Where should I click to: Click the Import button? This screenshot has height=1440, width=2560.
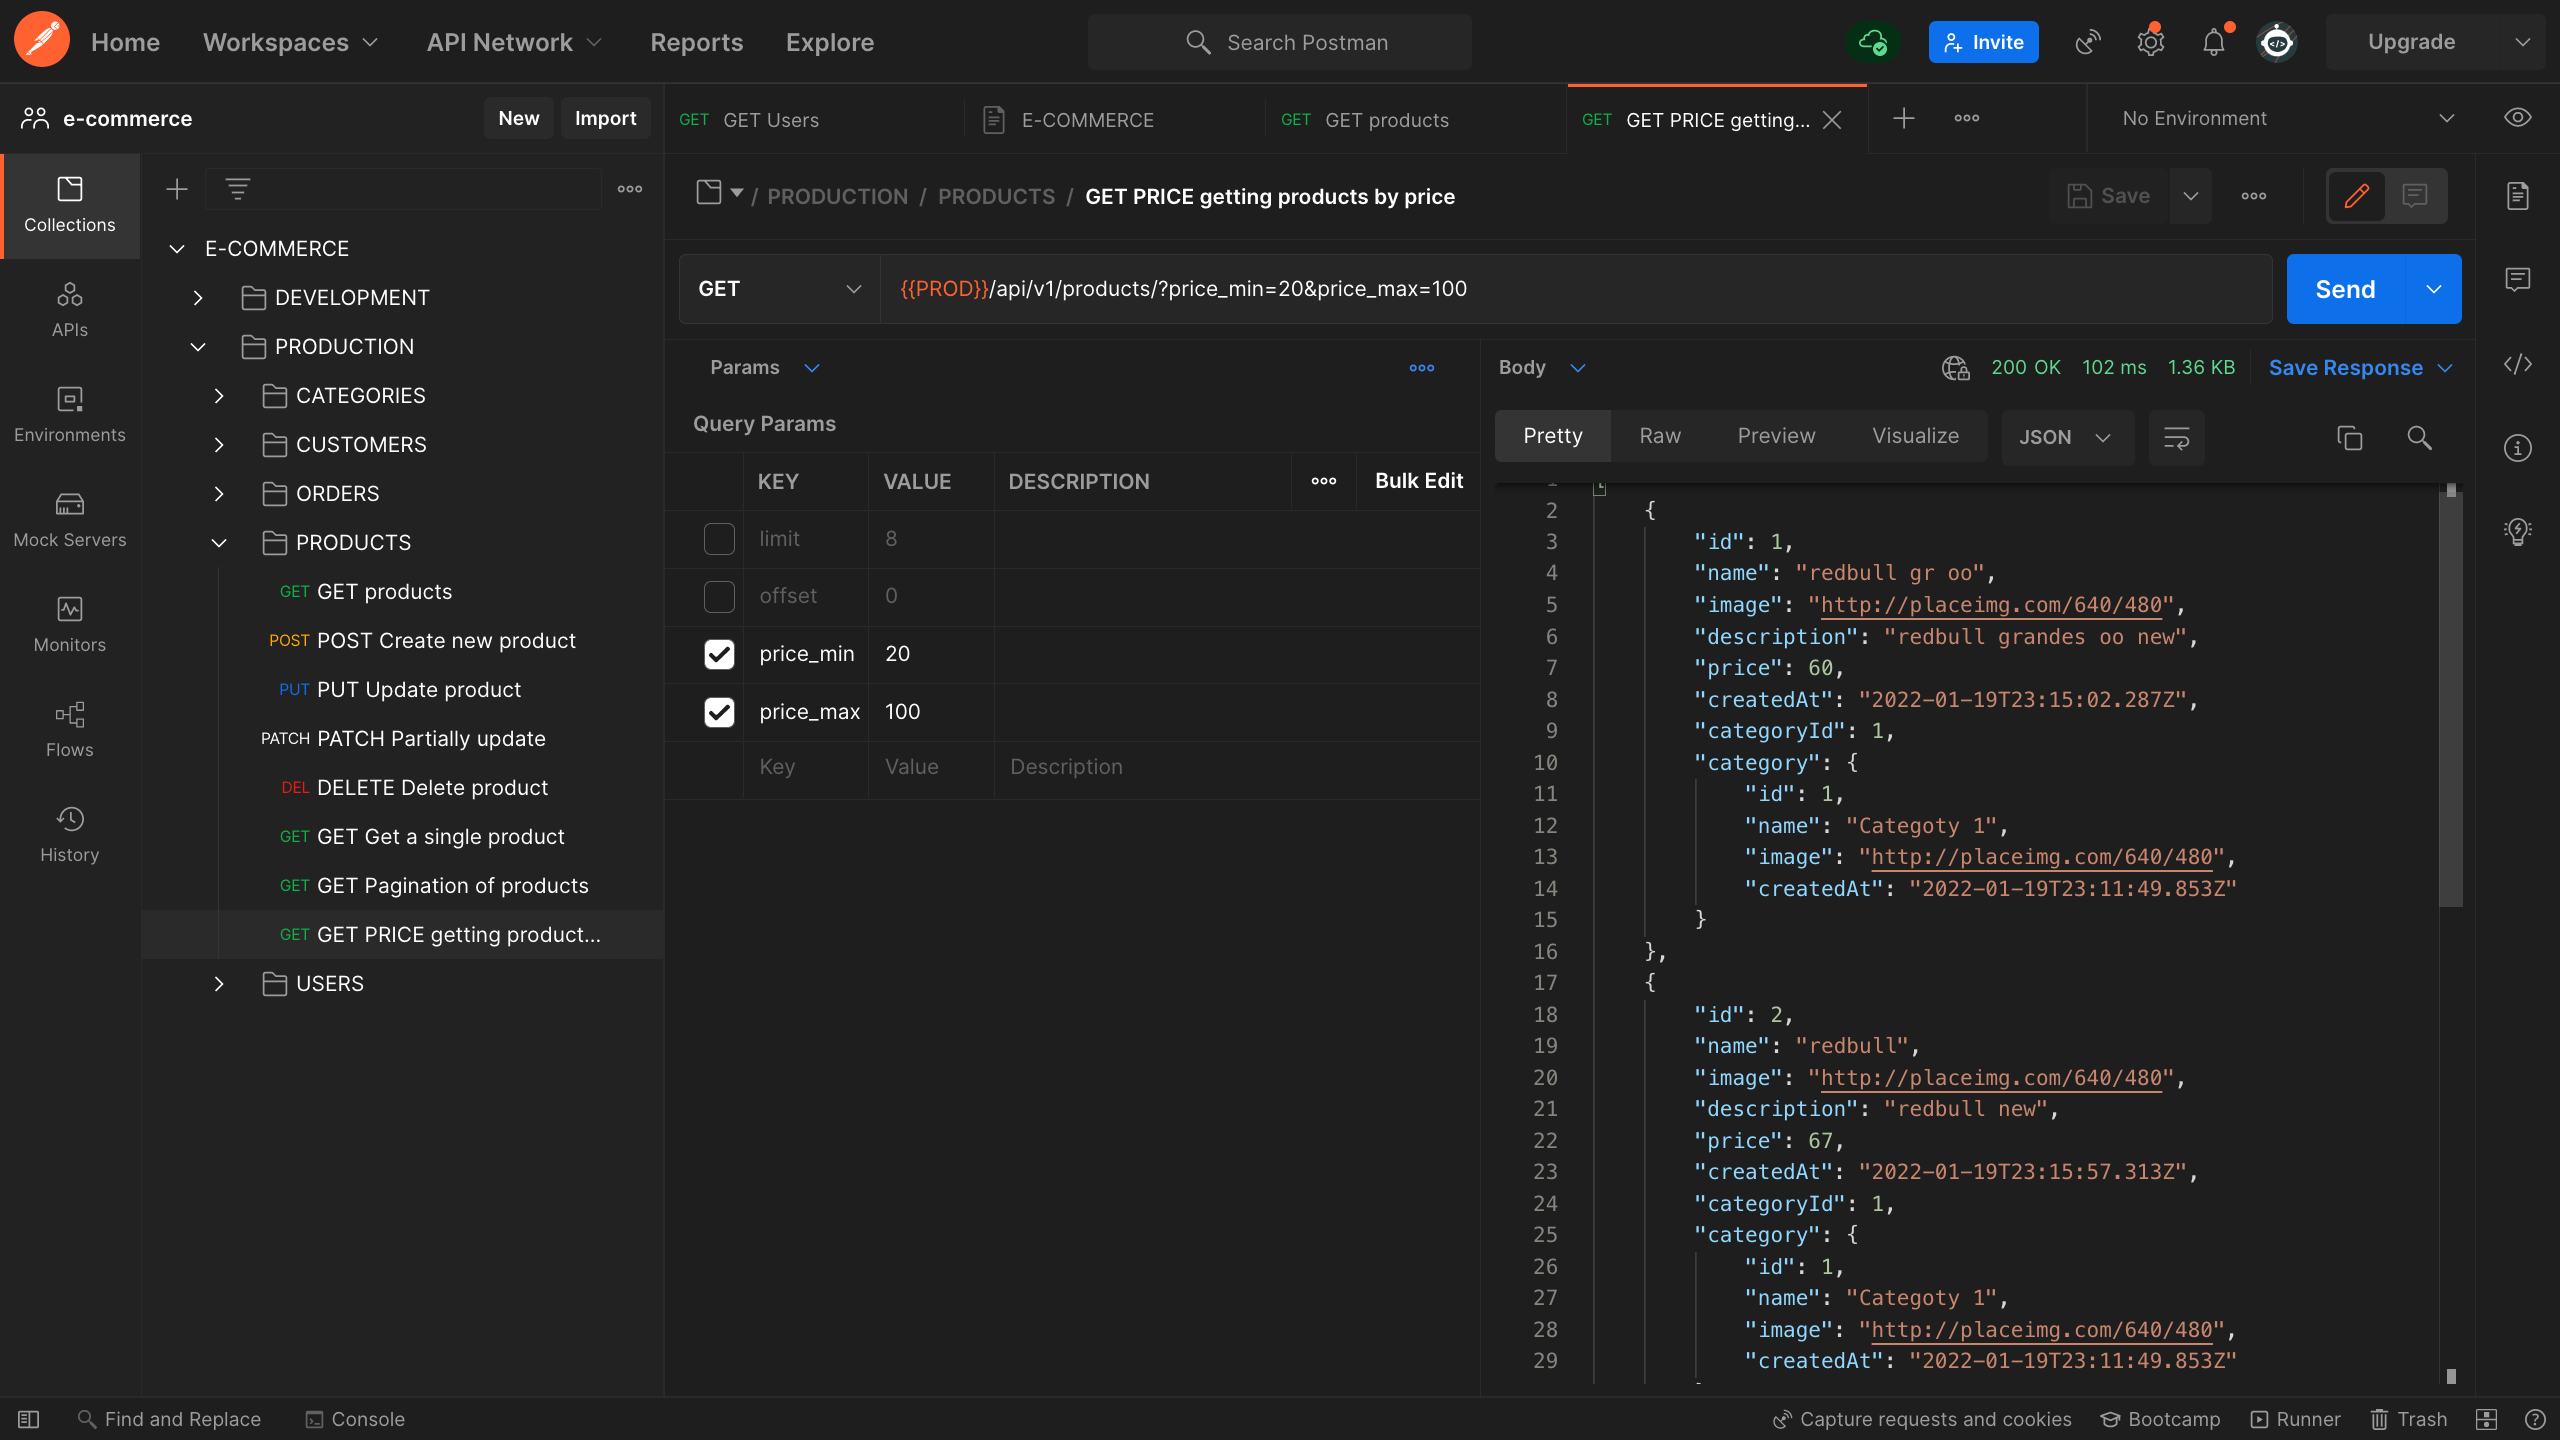605,118
